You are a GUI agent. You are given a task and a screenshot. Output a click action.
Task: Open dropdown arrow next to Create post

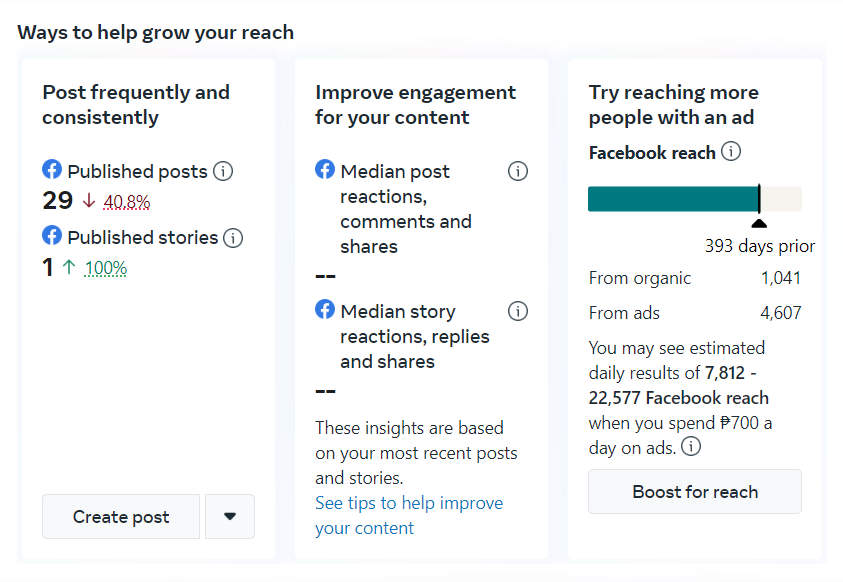tap(230, 517)
